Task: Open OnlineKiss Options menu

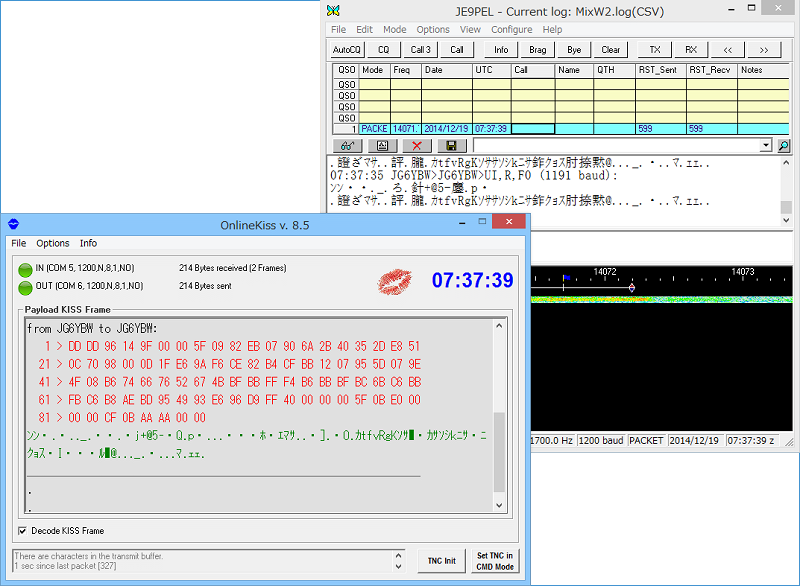Action: [53, 243]
